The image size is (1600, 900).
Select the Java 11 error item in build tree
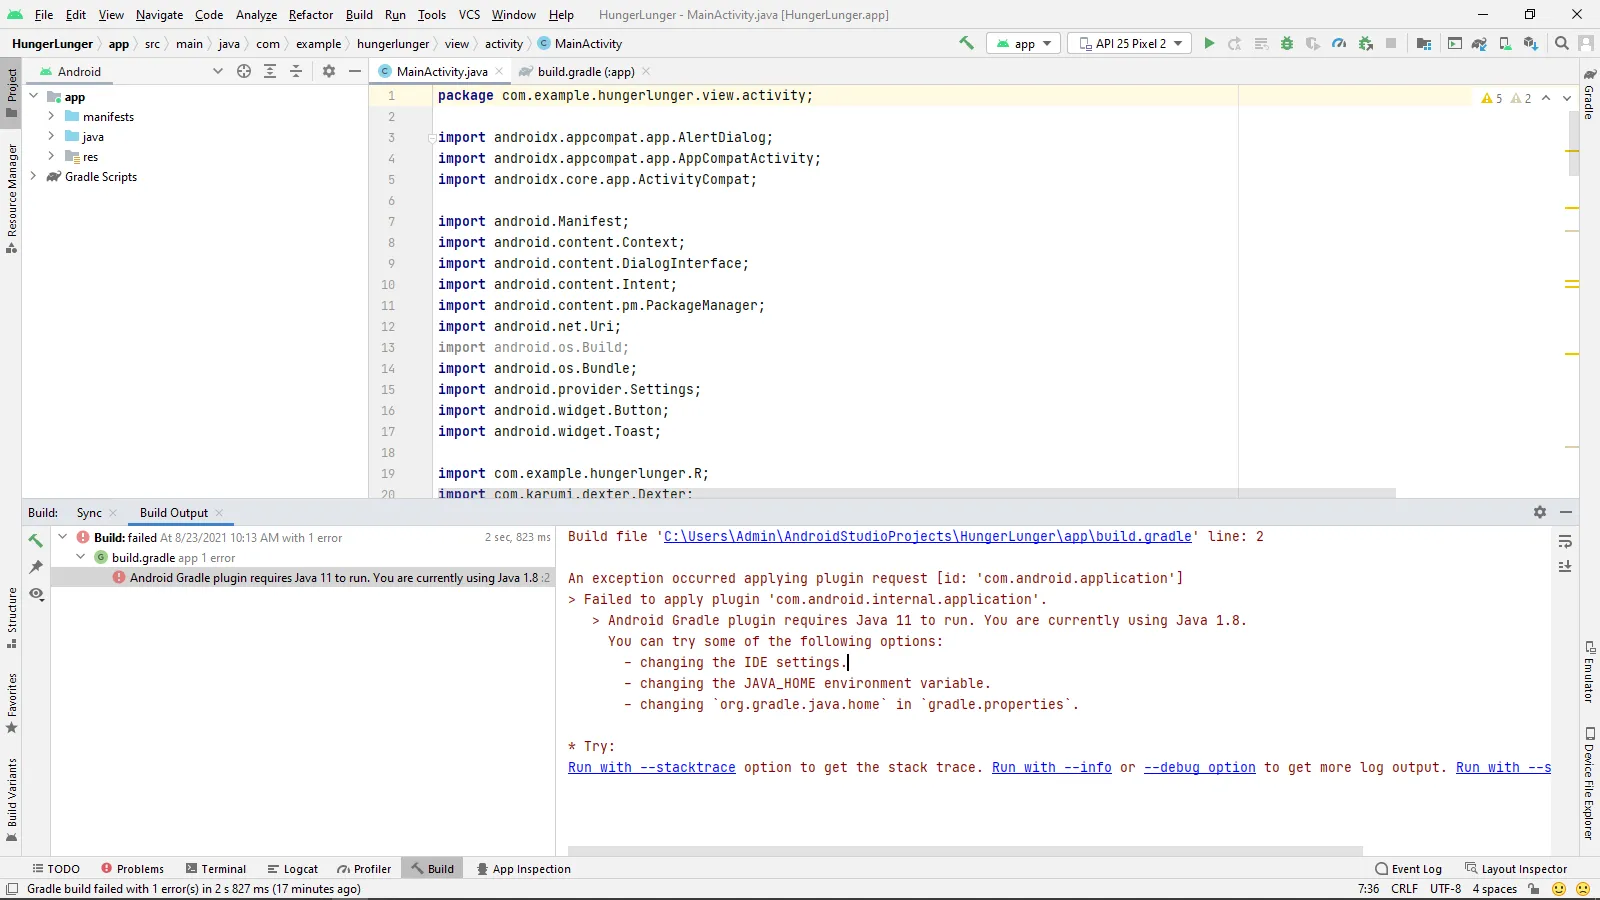[x=333, y=577]
